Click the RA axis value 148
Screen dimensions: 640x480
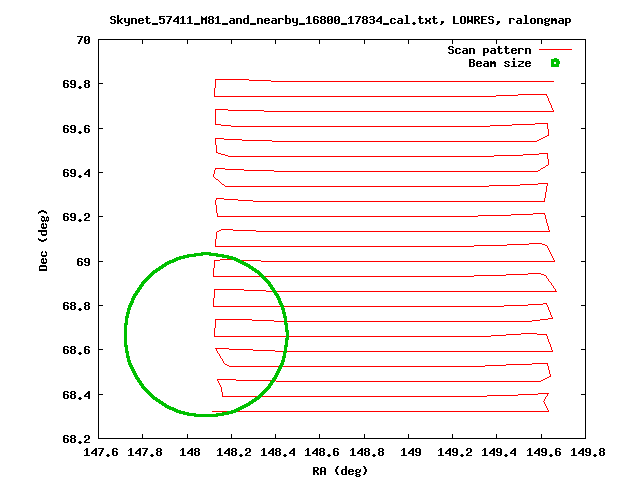click(190, 452)
